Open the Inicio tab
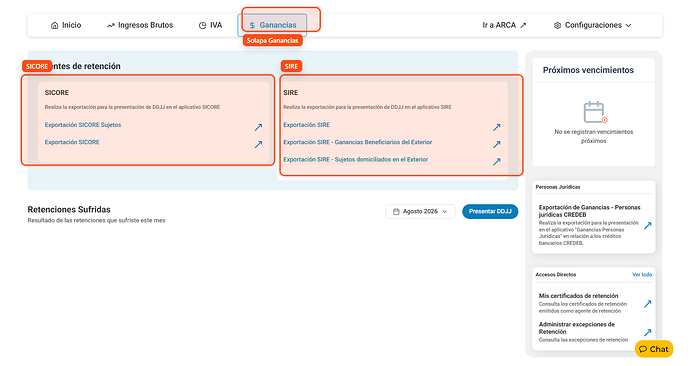Screen dimensions: 690x366 pyautogui.click(x=66, y=25)
